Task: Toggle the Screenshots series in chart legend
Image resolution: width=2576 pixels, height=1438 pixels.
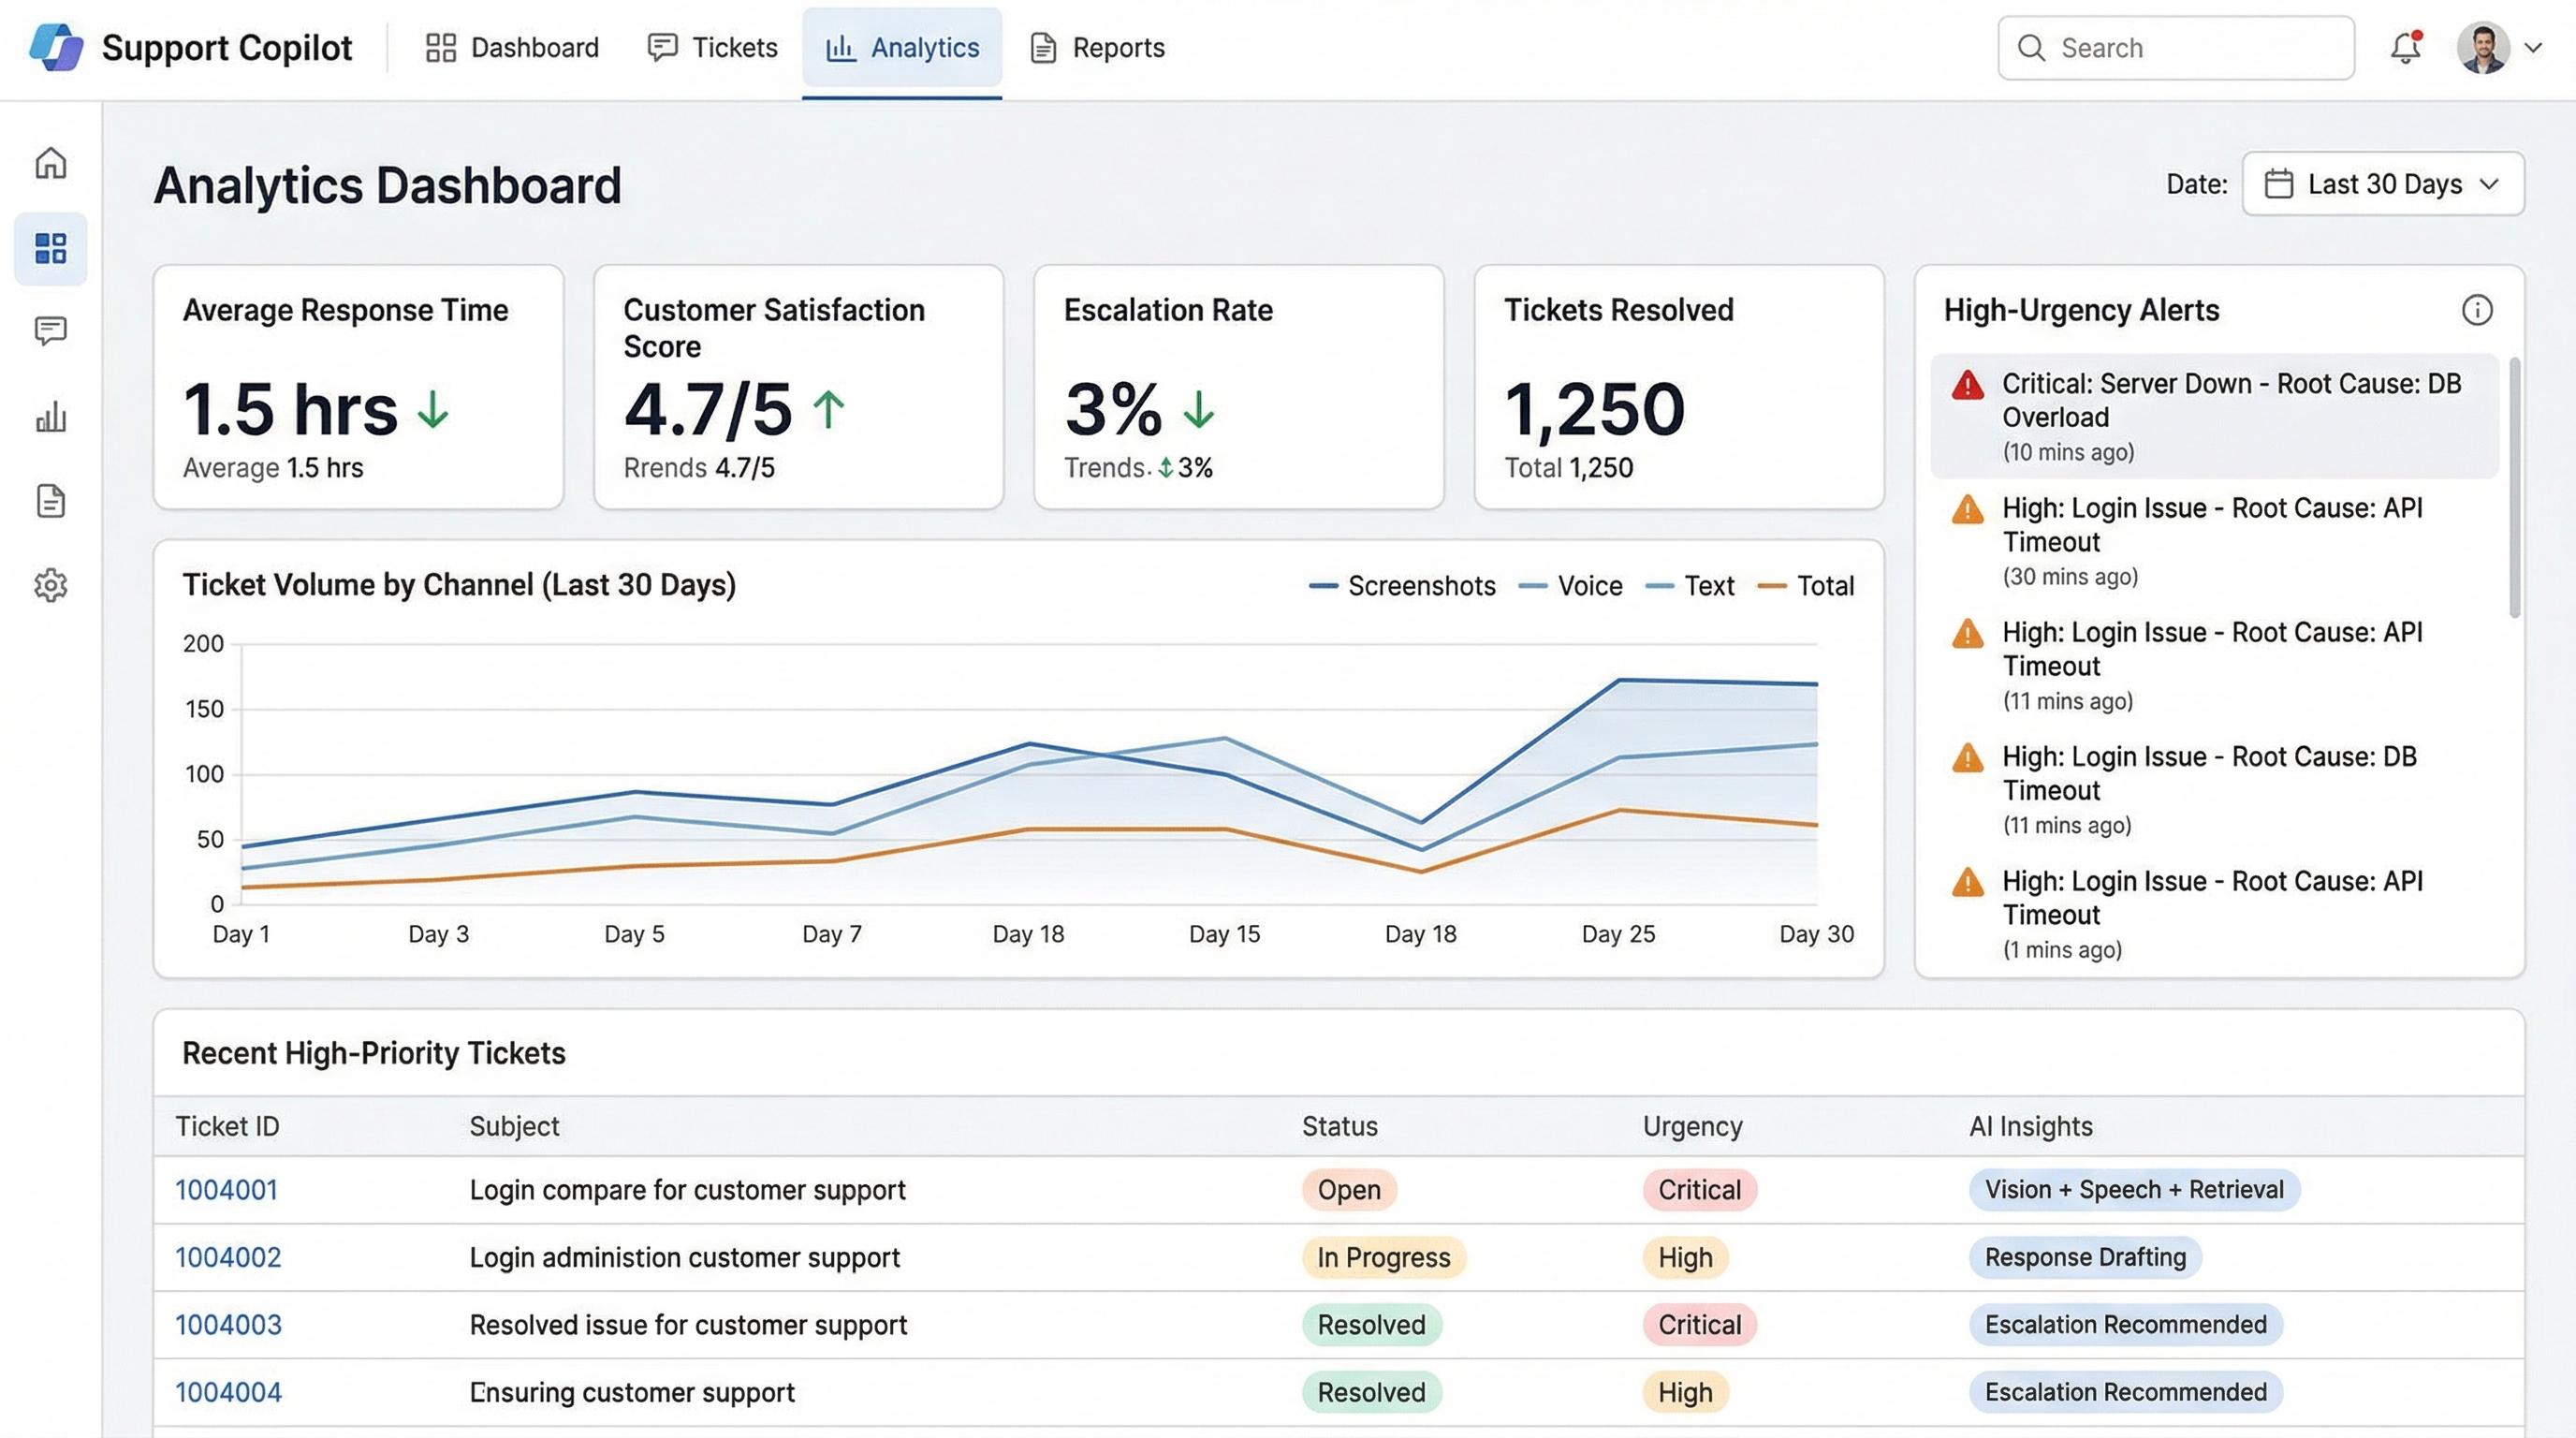Action: point(1402,586)
